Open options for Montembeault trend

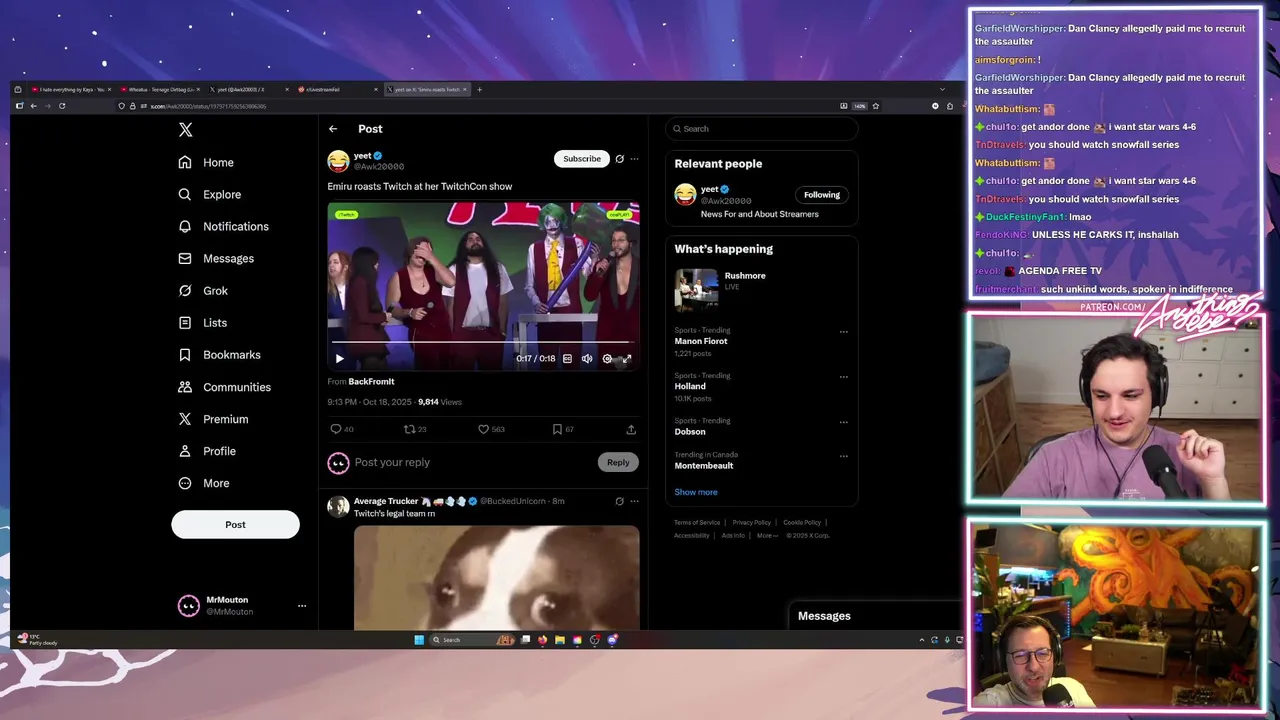tap(843, 456)
